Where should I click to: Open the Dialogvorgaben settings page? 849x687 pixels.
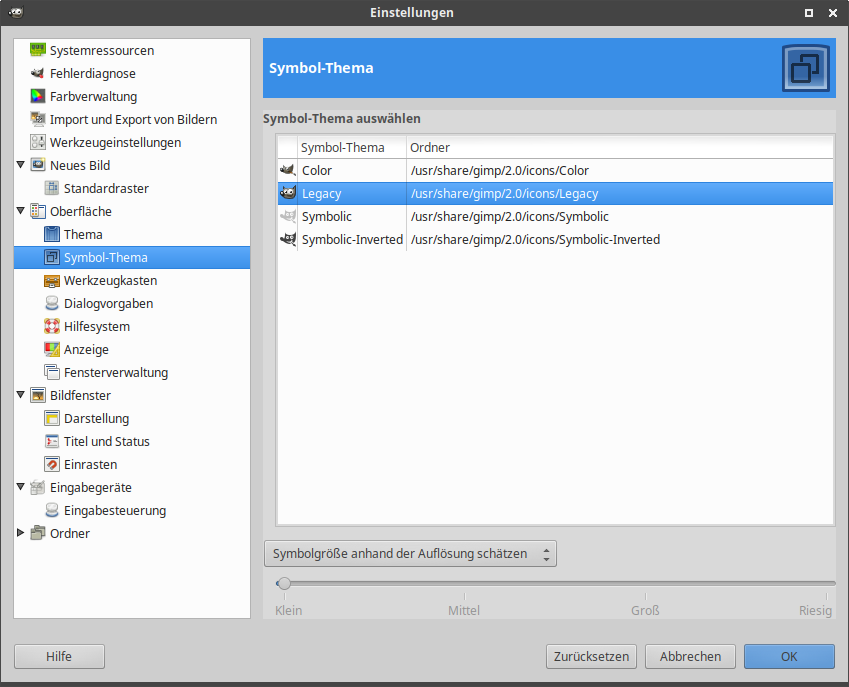coord(108,303)
